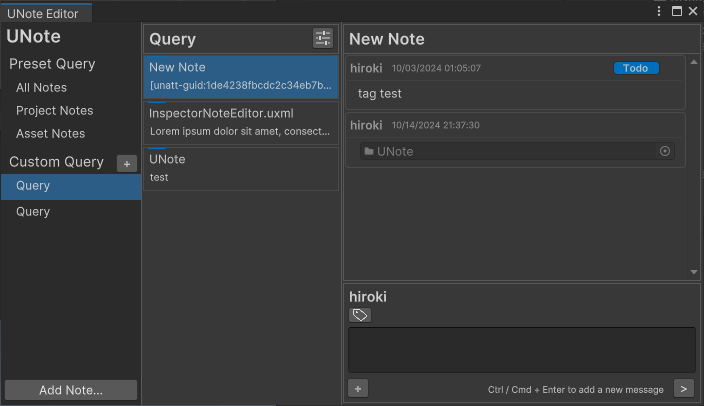Click scroll down arrow in messages

coord(694,272)
